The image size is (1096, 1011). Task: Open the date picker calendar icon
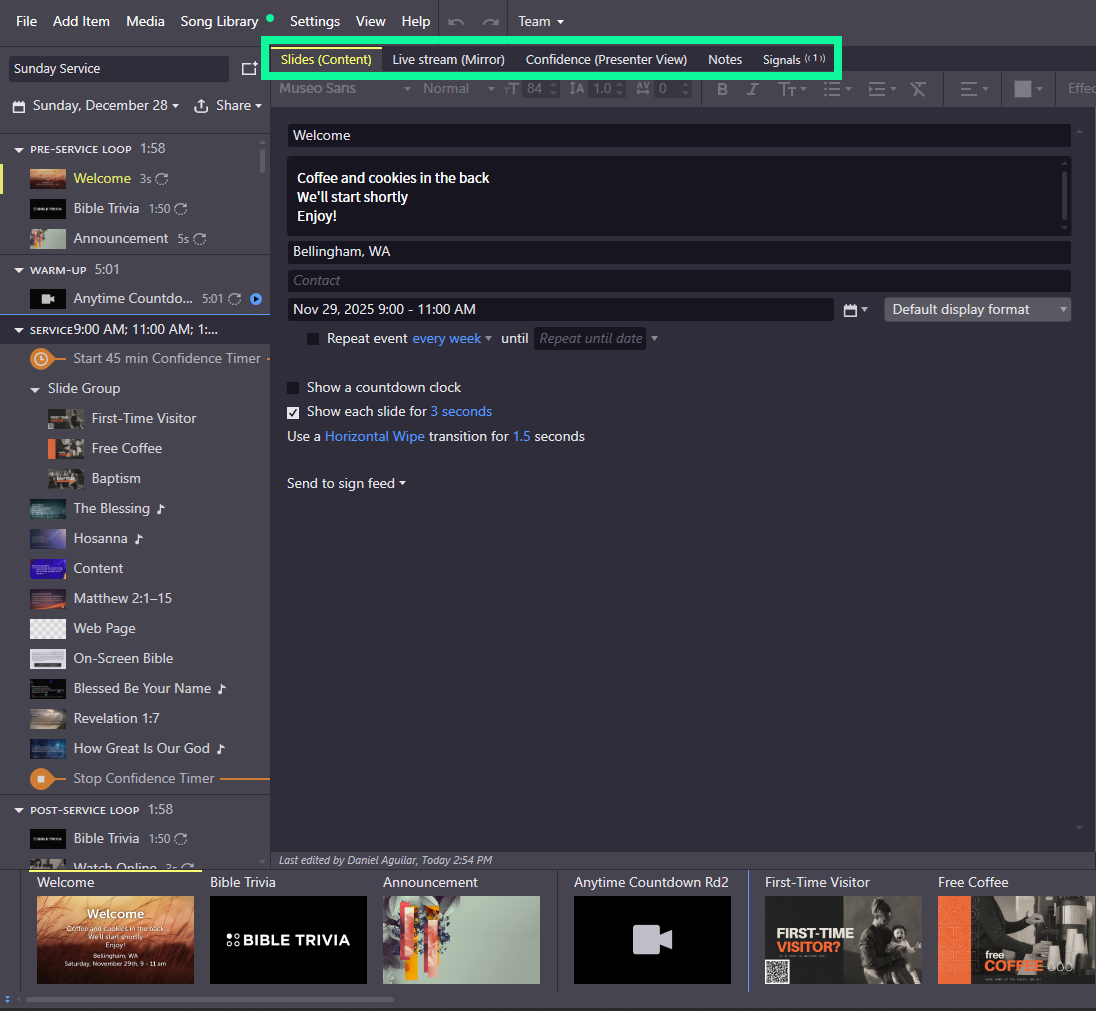pos(855,310)
